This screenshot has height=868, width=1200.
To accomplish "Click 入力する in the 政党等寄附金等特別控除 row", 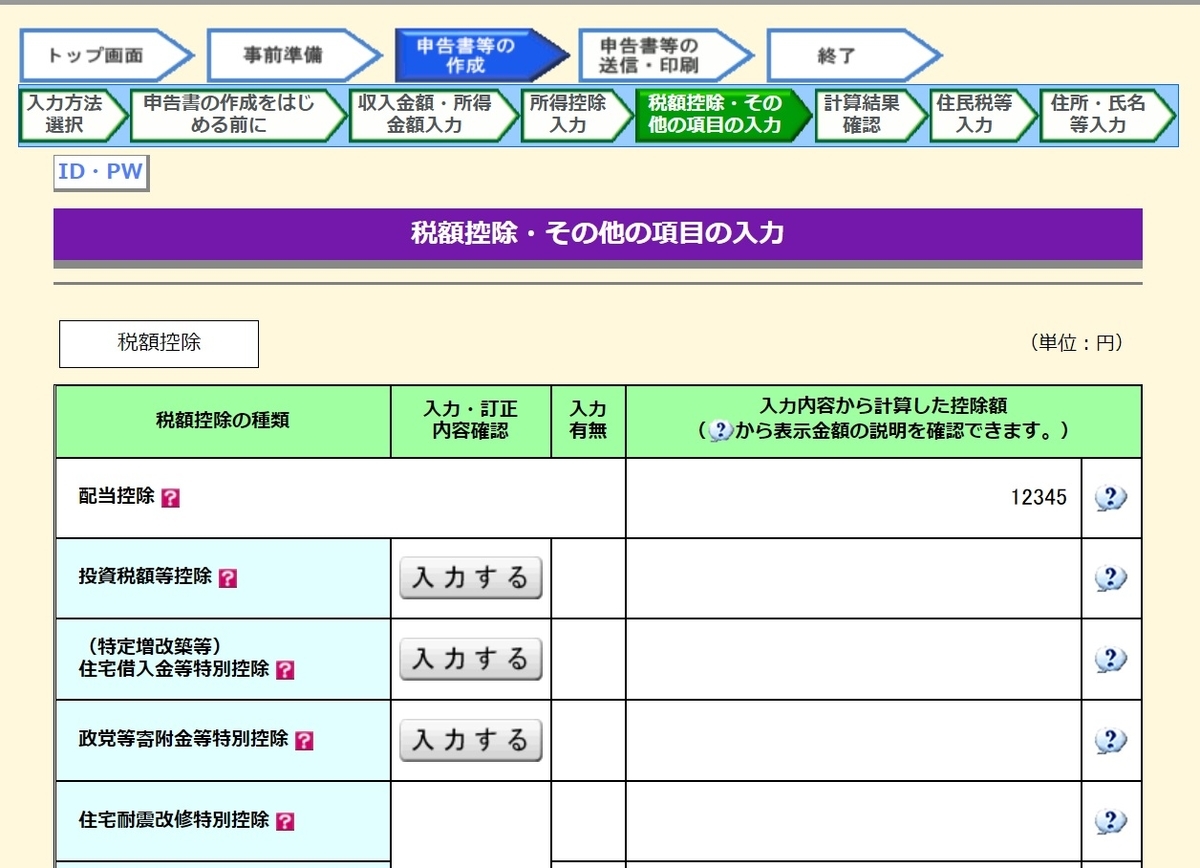I will point(470,740).
